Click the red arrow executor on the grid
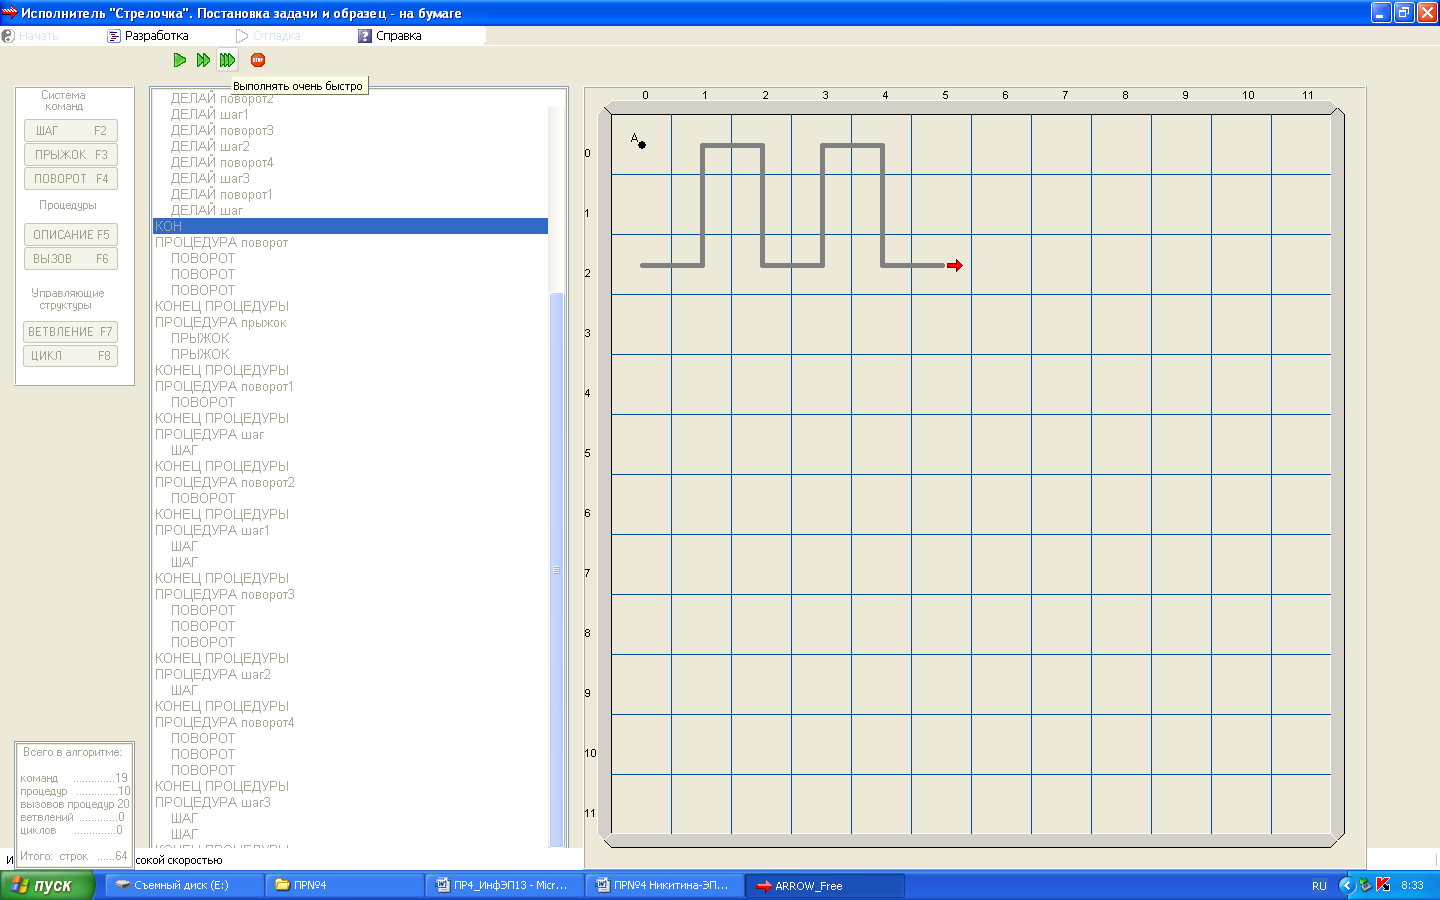This screenshot has width=1440, height=900. tap(955, 265)
